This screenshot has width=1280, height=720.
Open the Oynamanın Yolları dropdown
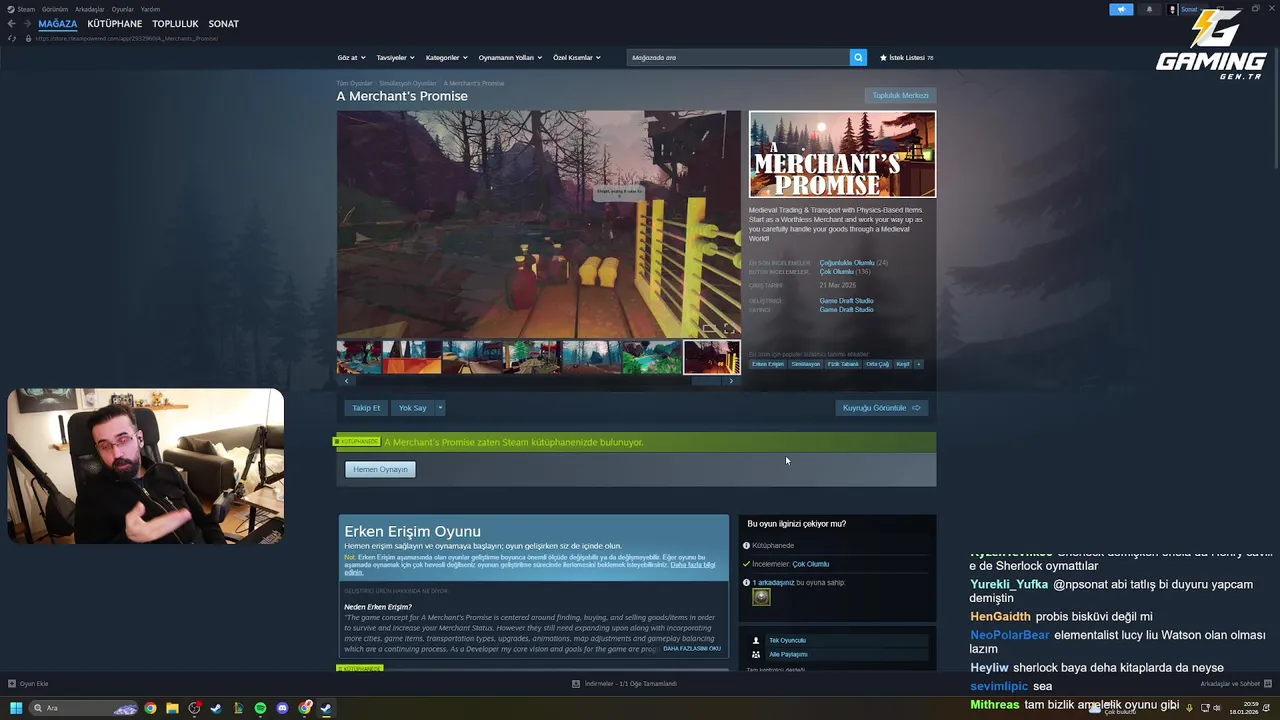point(510,57)
